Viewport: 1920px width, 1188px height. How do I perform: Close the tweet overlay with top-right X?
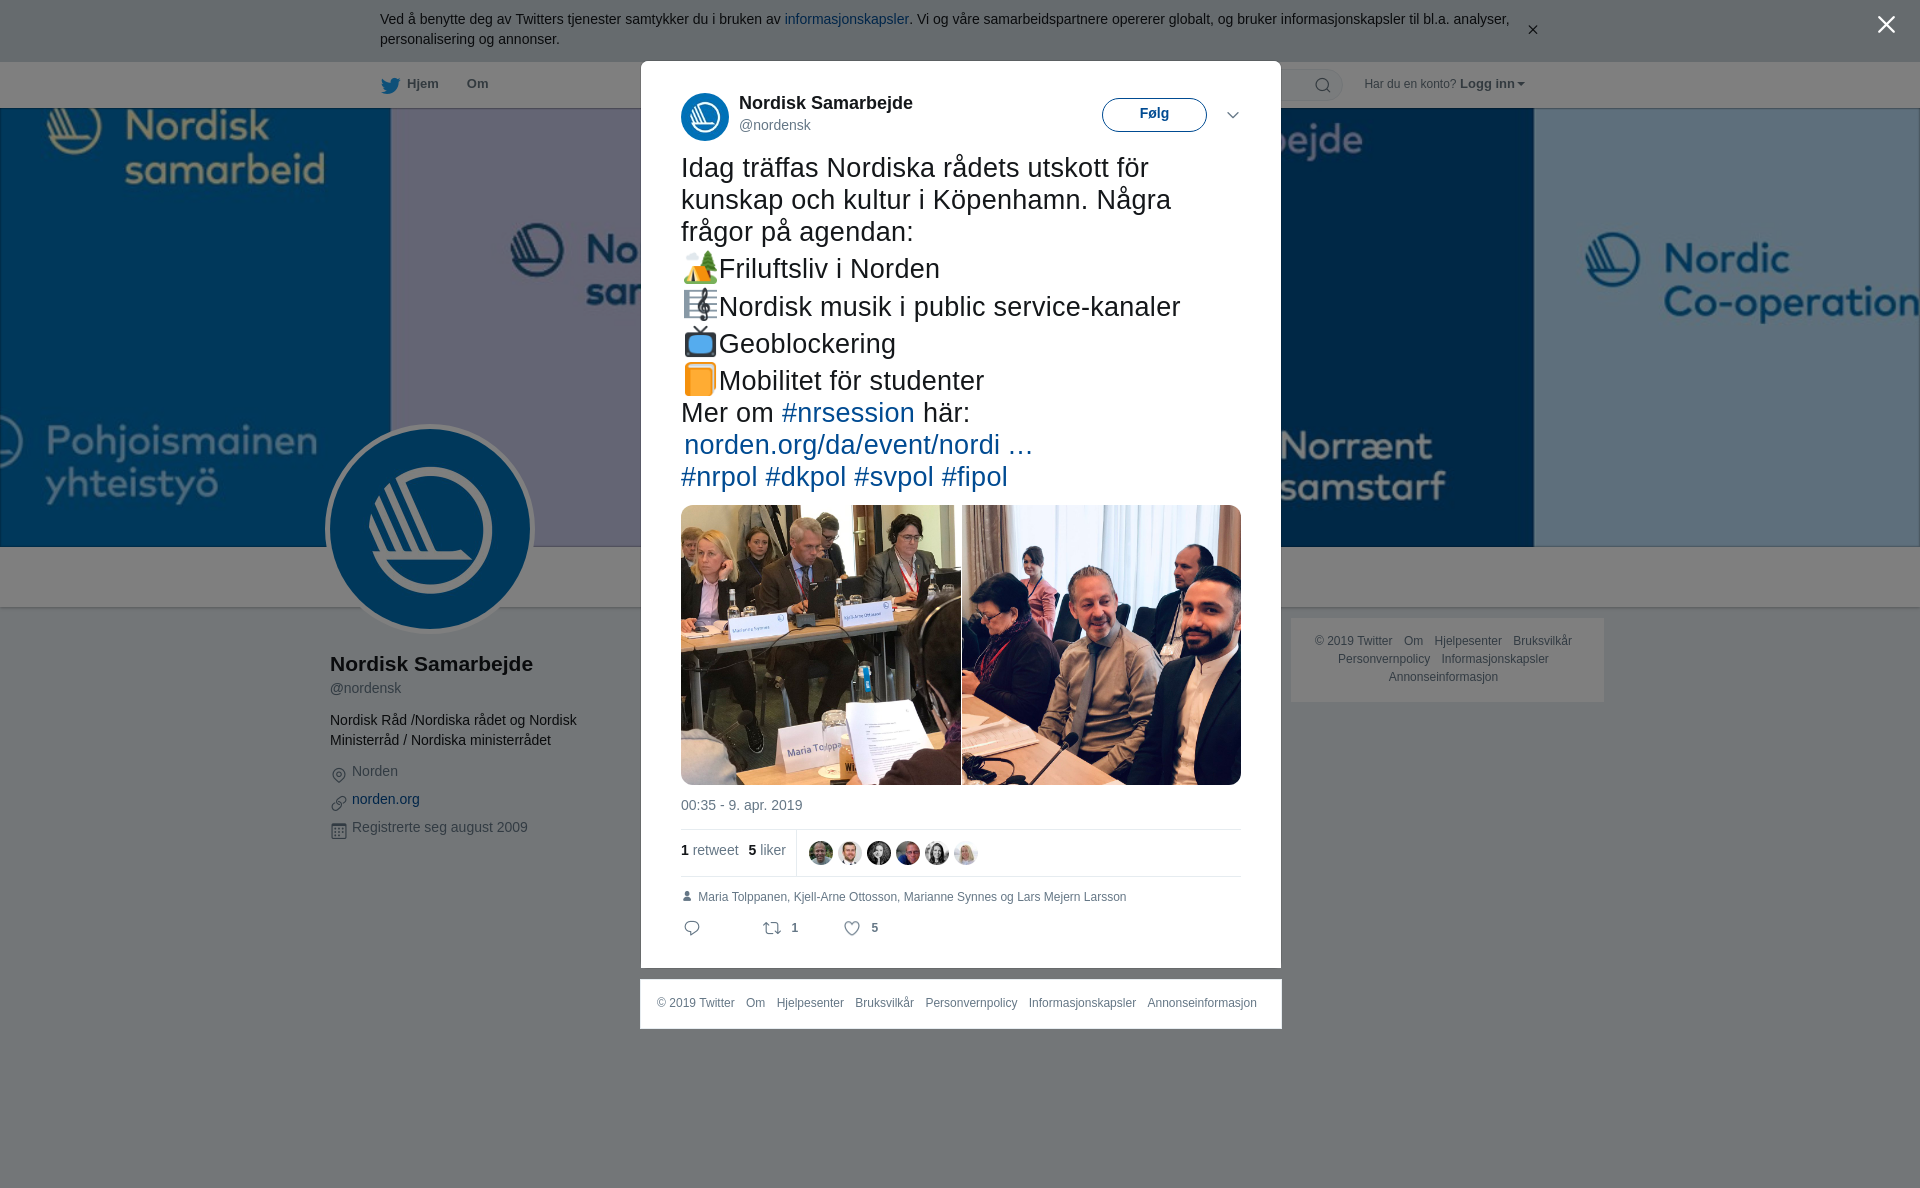(1886, 25)
